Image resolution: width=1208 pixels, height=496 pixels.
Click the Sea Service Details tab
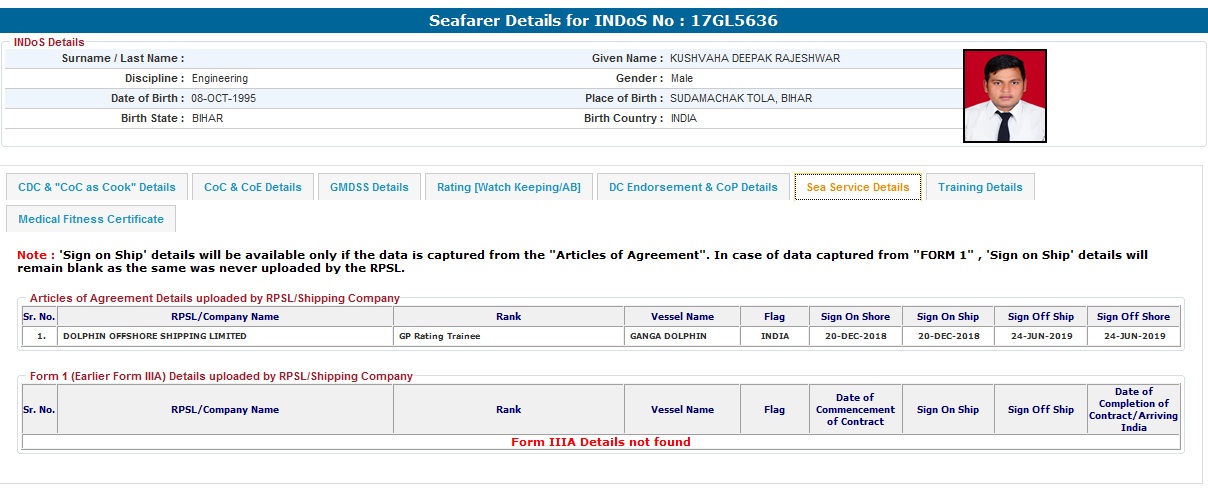coord(857,187)
